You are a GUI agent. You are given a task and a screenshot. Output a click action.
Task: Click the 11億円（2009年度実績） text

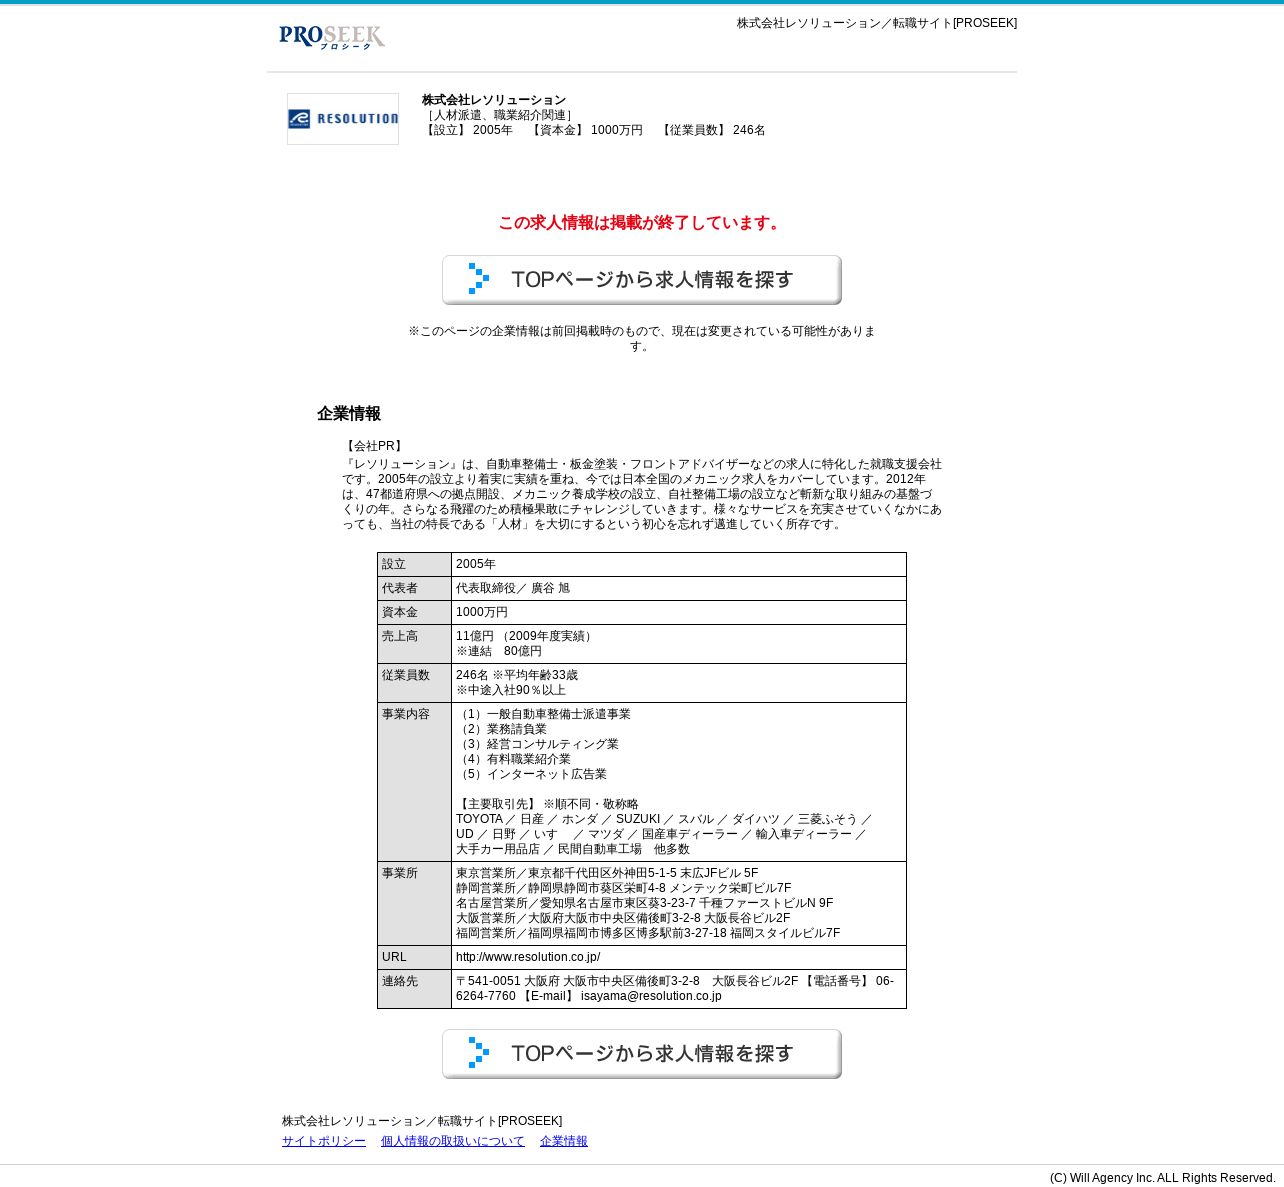(x=526, y=636)
